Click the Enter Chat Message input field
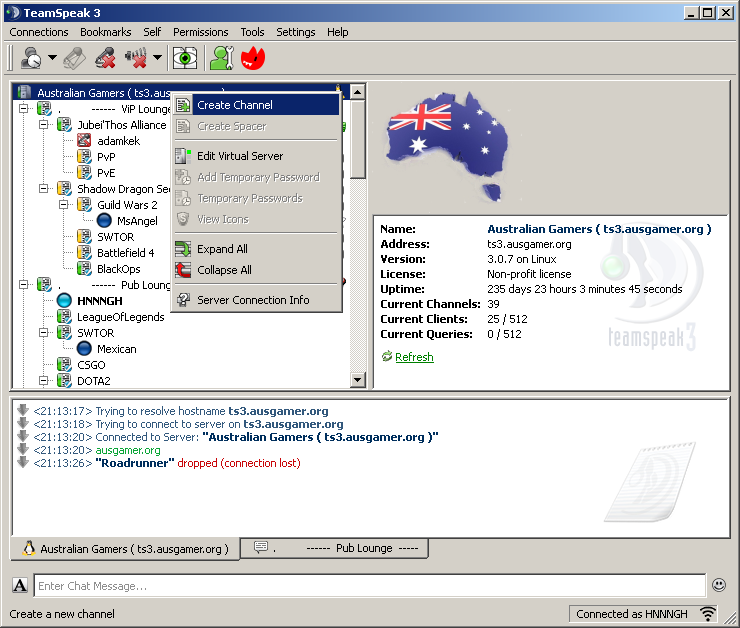The height and width of the screenshot is (628, 740). point(370,586)
